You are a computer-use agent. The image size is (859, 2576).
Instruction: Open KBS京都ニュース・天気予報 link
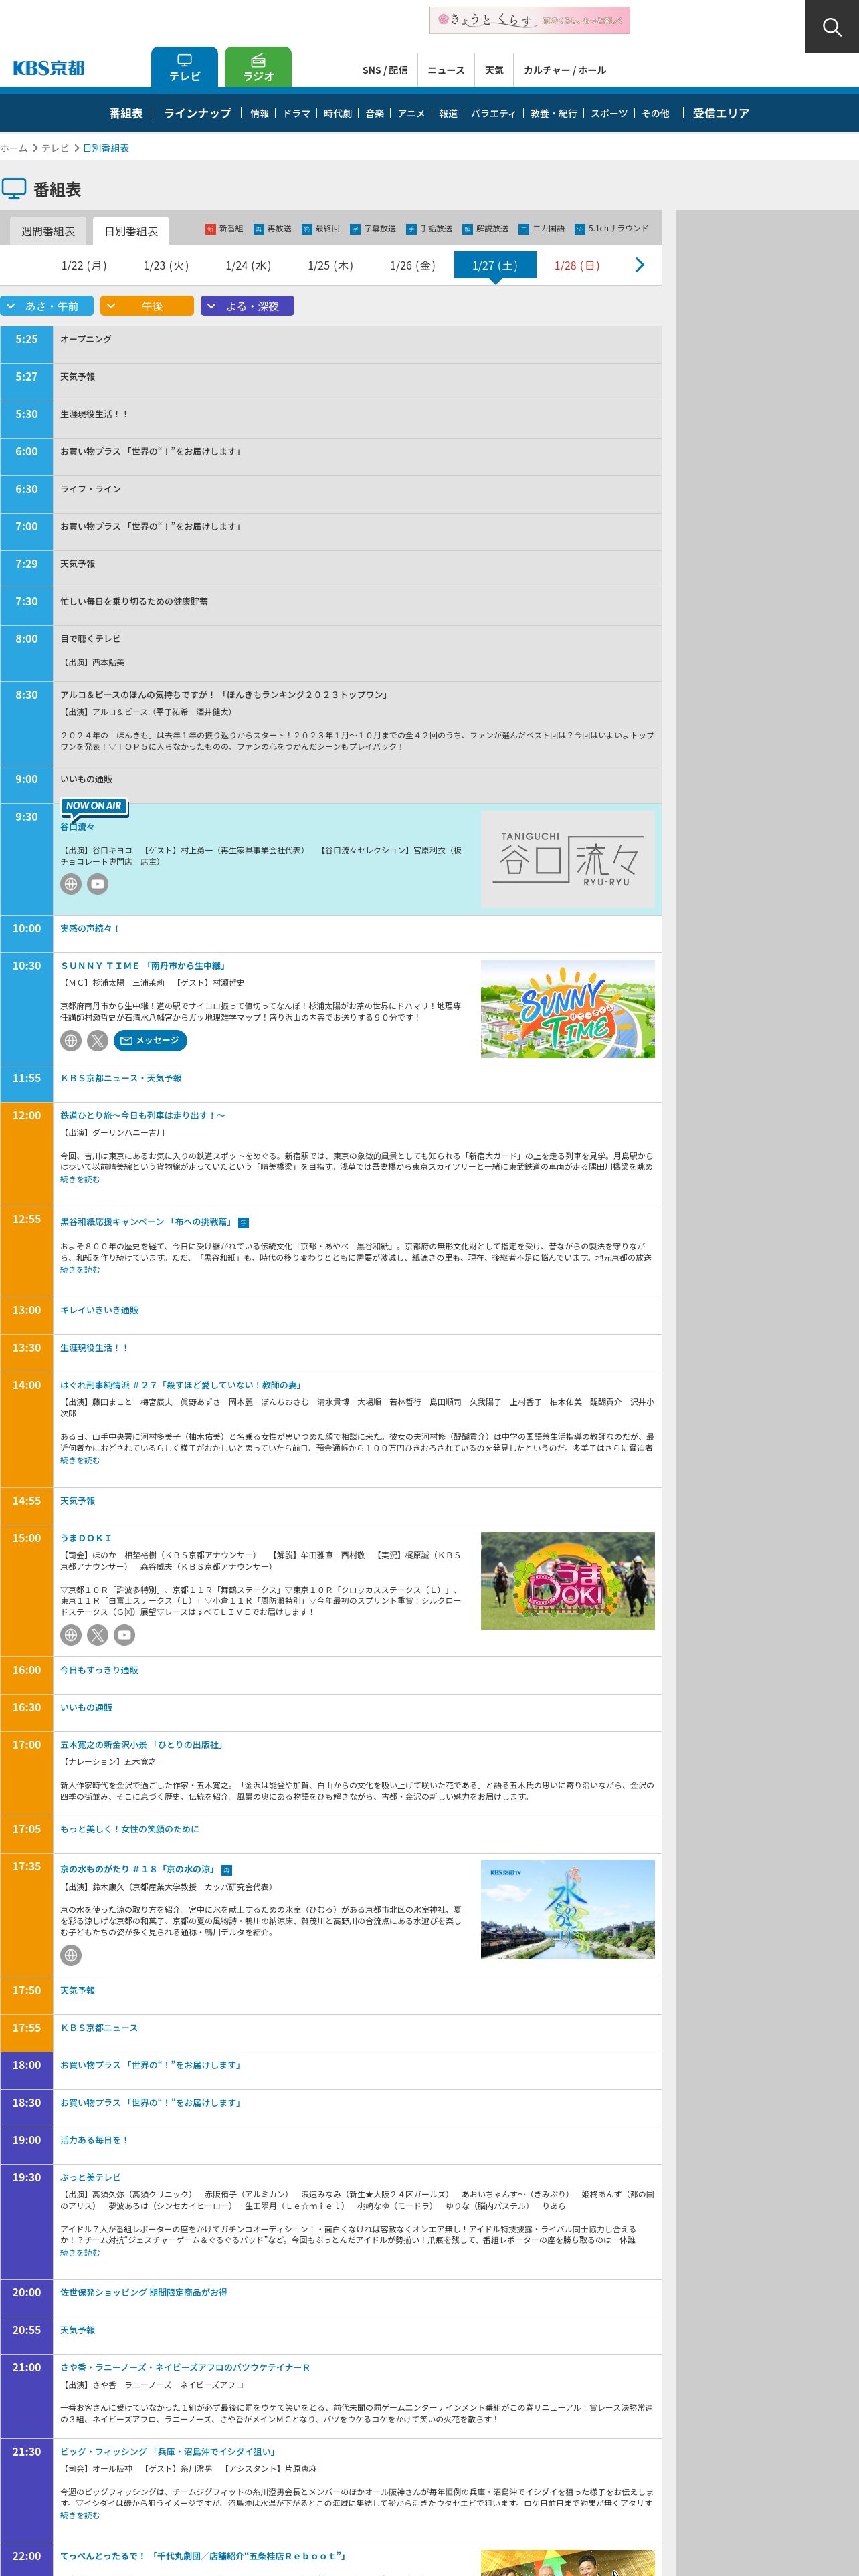click(x=121, y=1078)
